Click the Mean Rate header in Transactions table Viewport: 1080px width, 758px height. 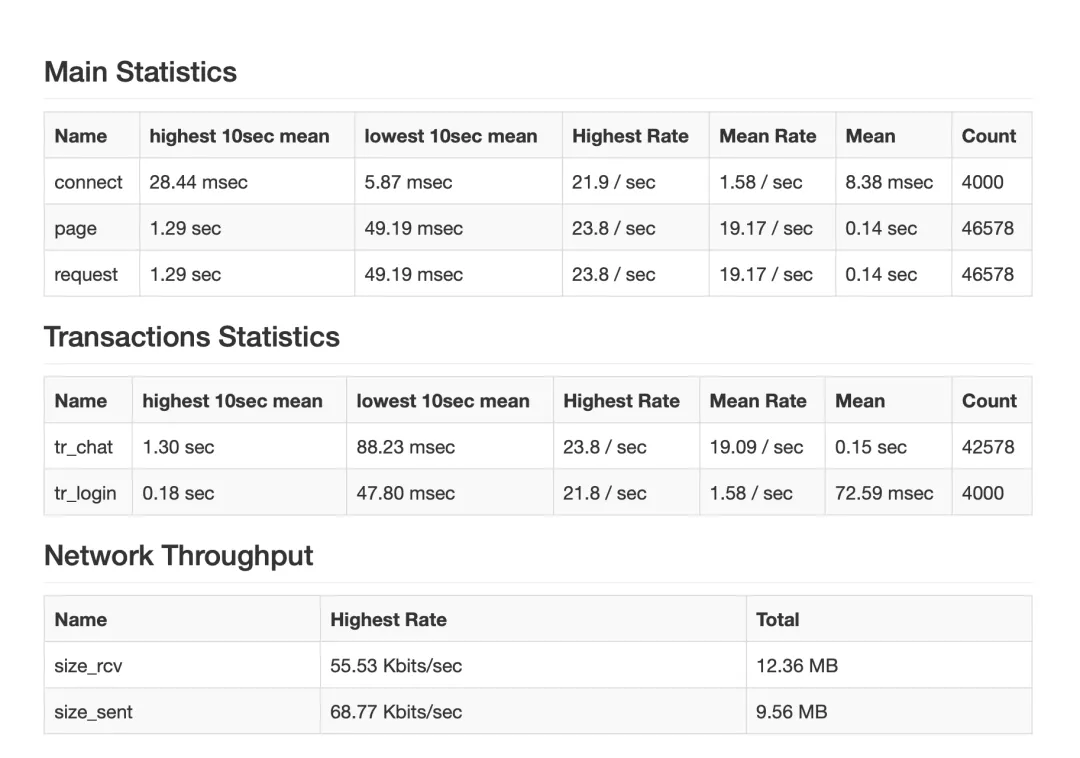coord(758,401)
